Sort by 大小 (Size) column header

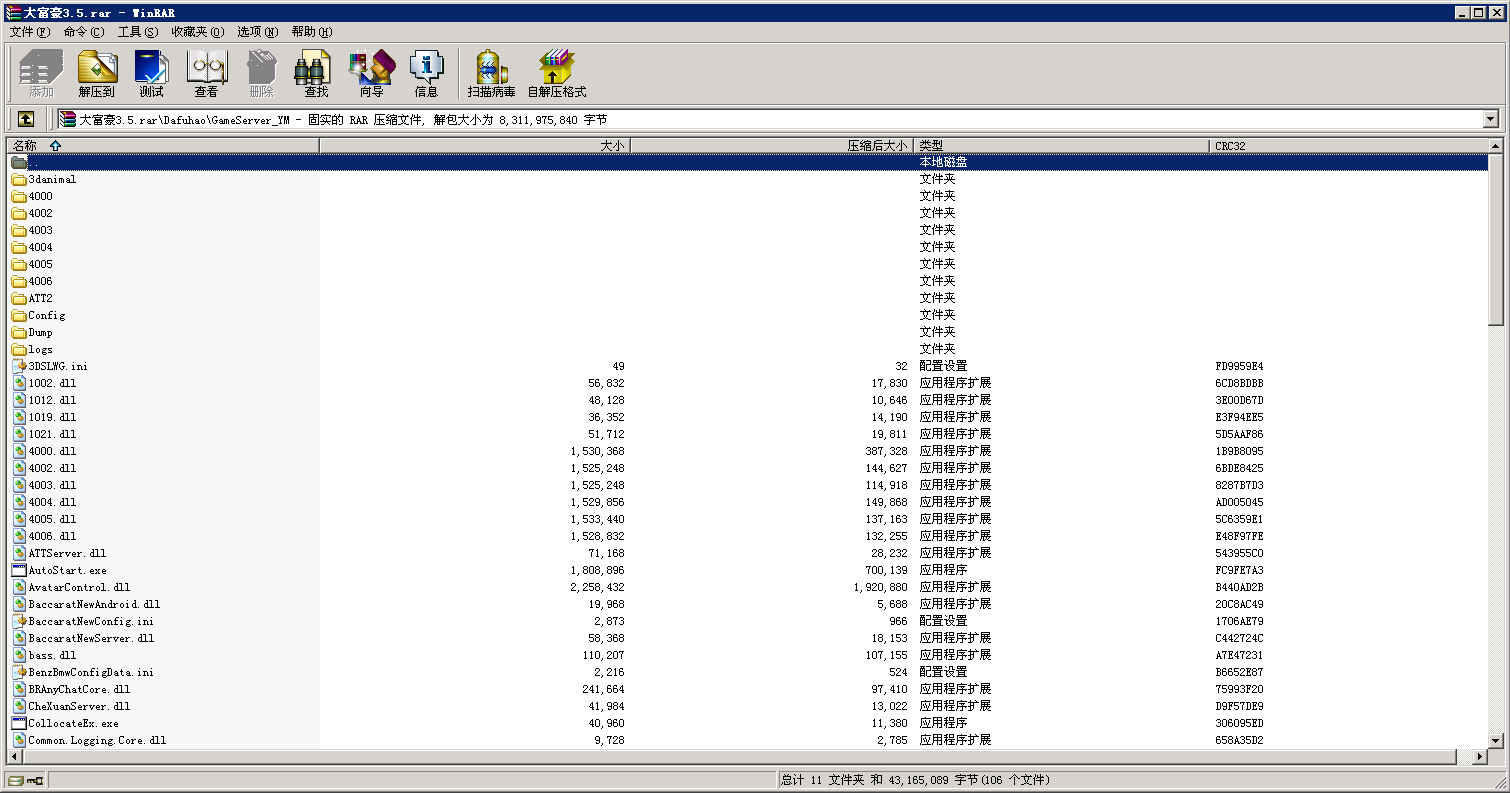click(x=475, y=146)
